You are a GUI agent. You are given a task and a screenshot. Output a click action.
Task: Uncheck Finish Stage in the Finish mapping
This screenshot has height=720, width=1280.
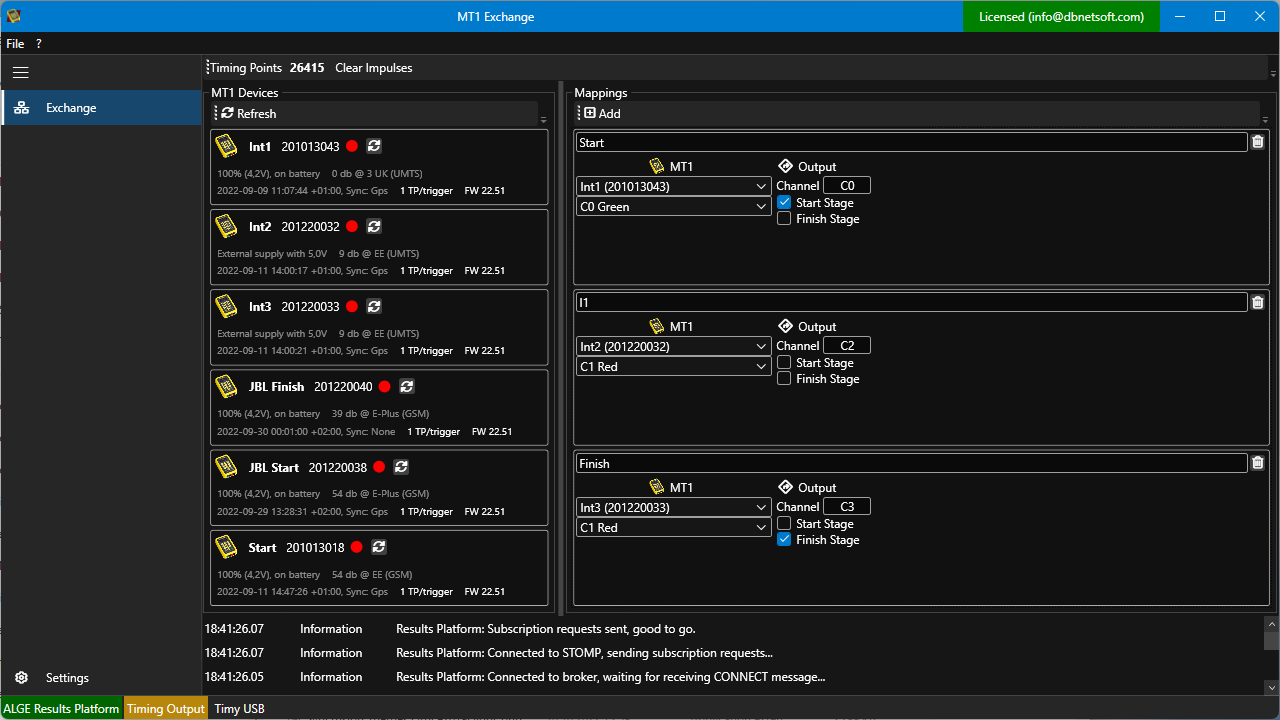784,539
